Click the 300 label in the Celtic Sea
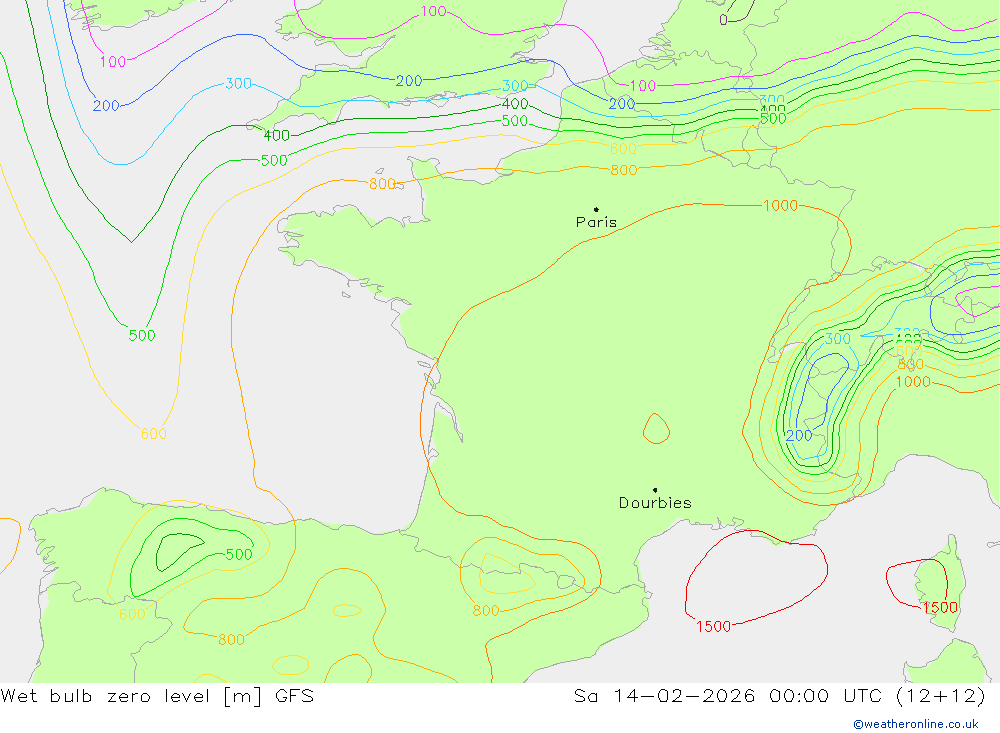Image resolution: width=1000 pixels, height=733 pixels. point(239,84)
